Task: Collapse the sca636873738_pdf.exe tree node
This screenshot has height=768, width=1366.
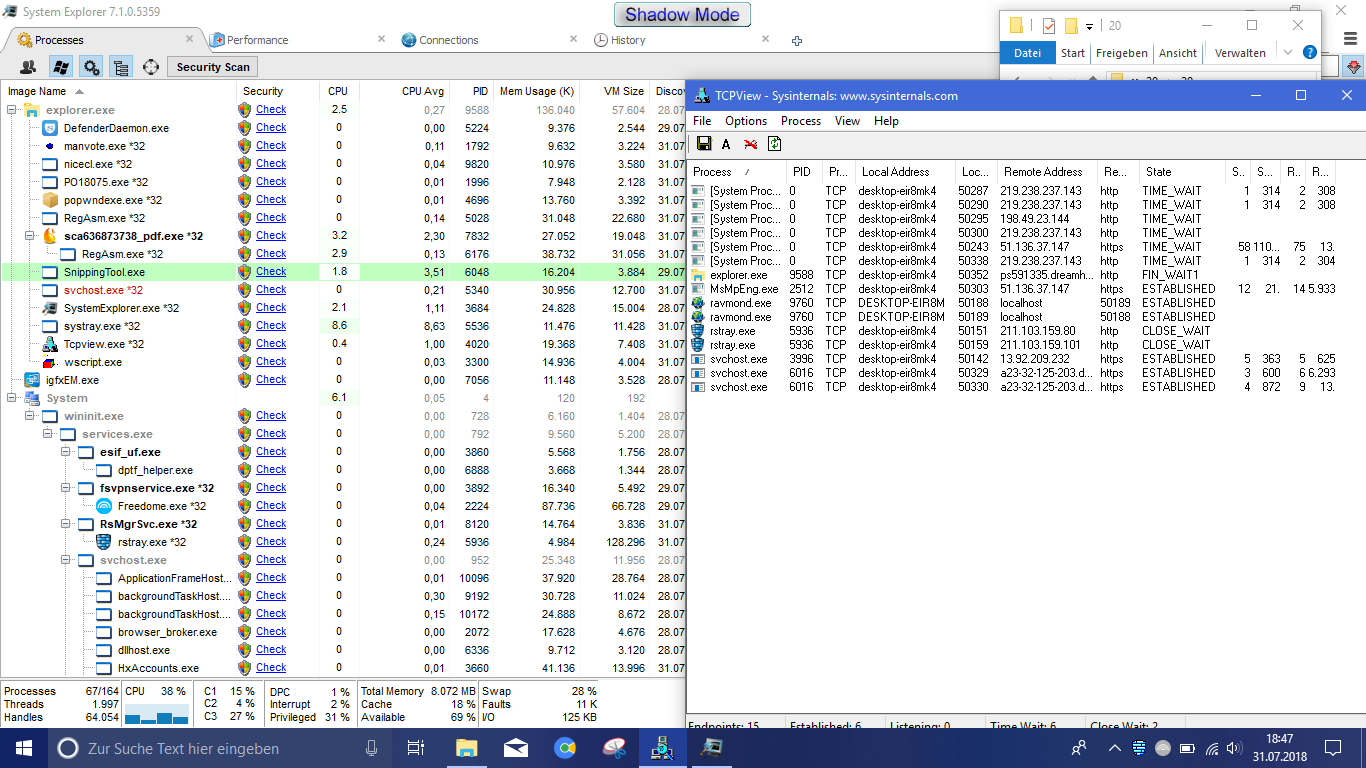Action: point(30,236)
